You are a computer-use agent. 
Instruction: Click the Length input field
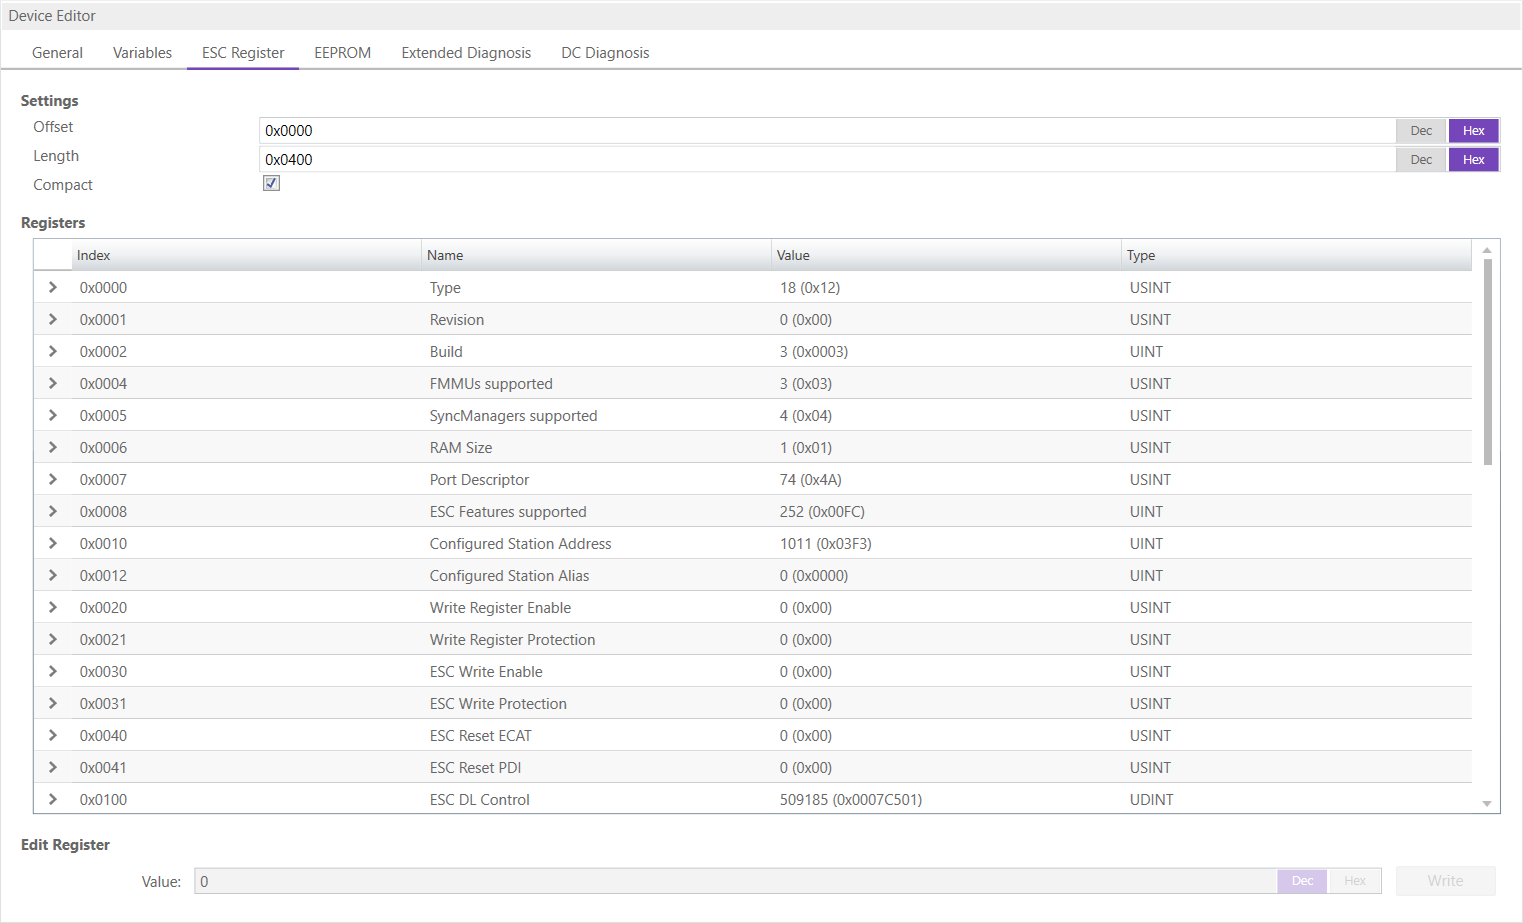tap(826, 160)
